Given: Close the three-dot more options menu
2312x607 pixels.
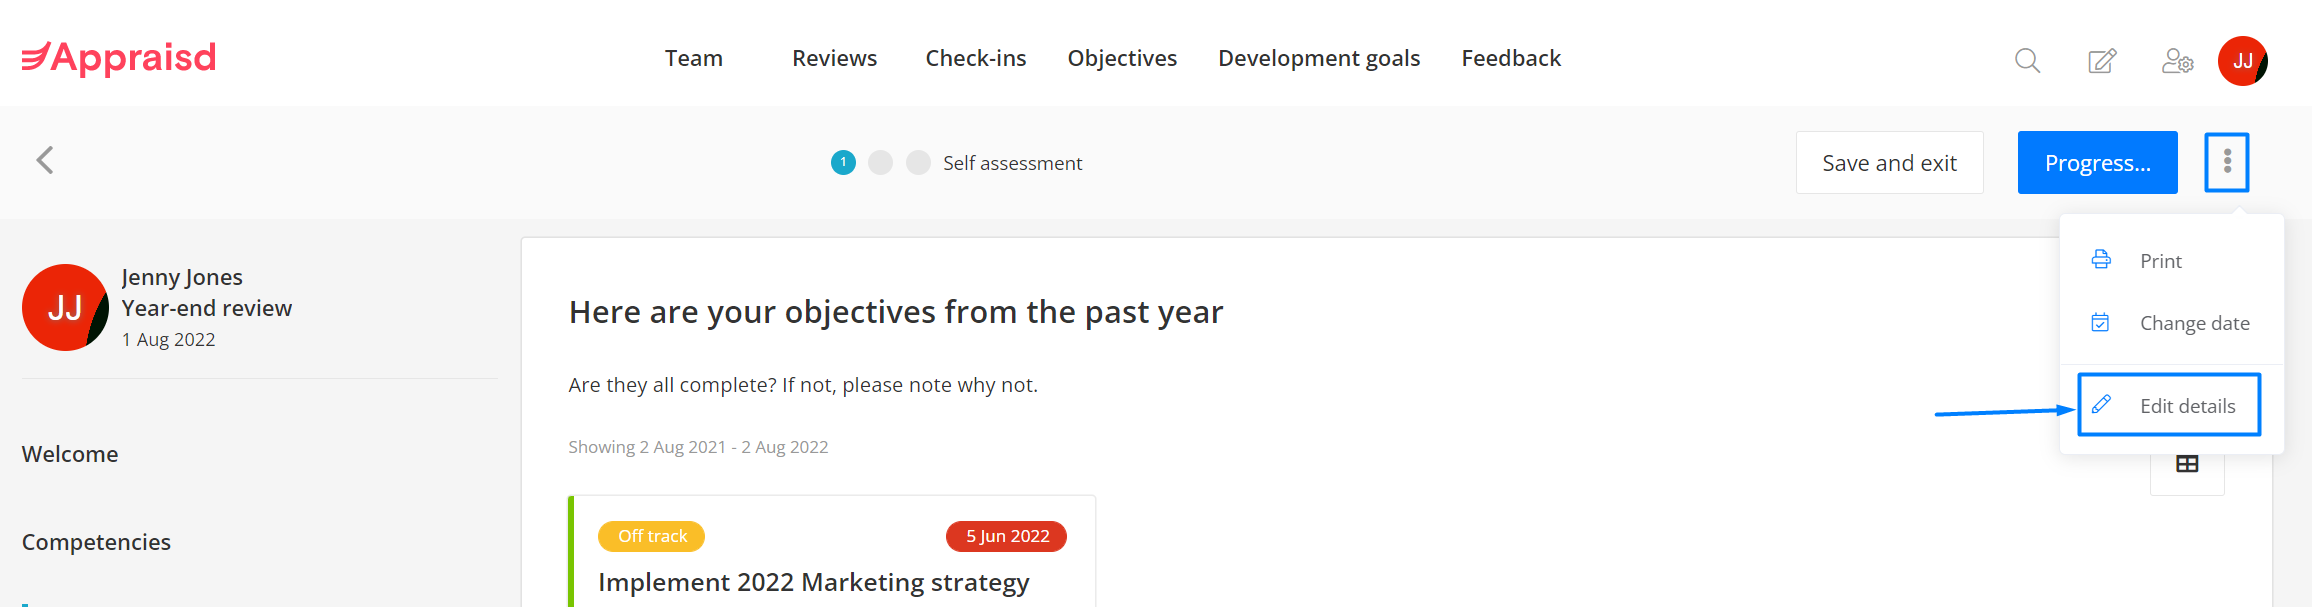Looking at the screenshot, I should point(2227,162).
